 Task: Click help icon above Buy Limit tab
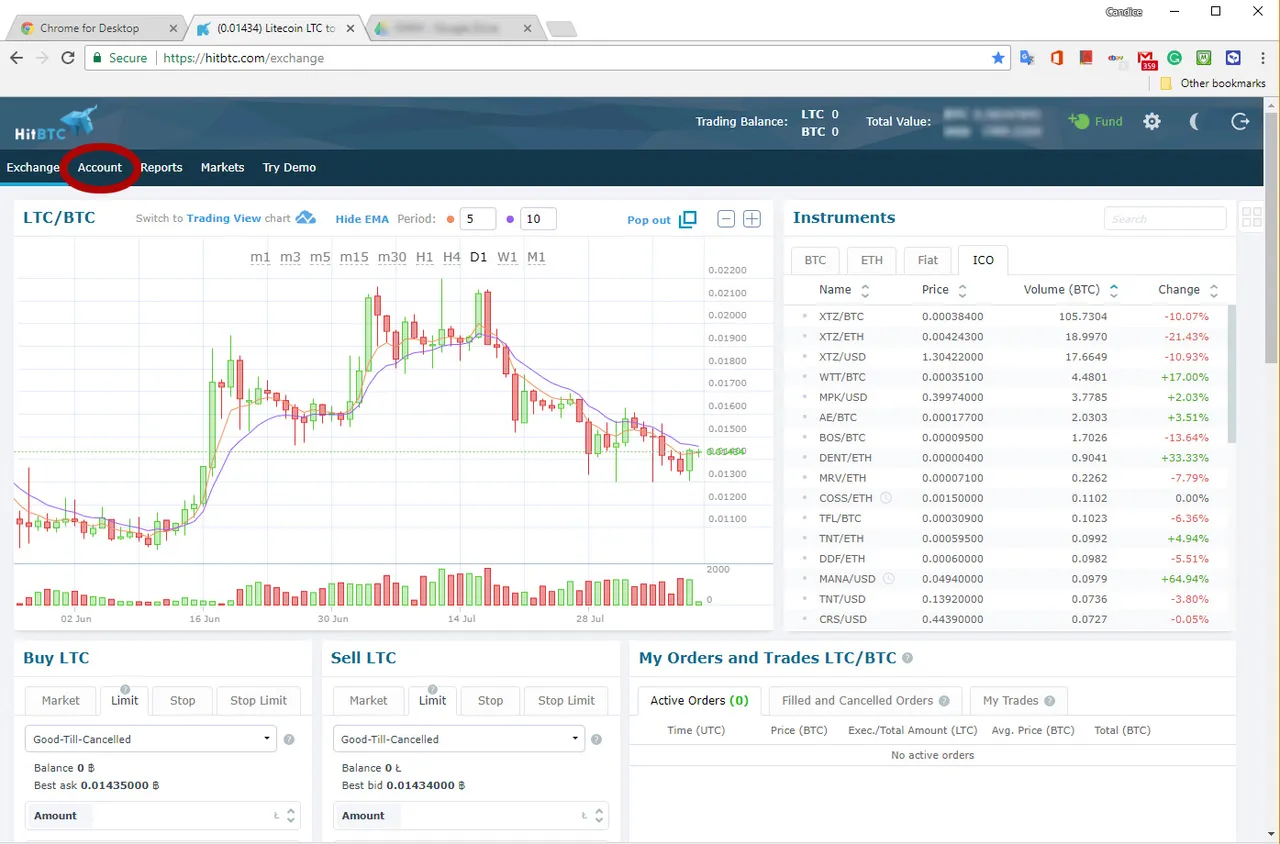[x=125, y=688]
